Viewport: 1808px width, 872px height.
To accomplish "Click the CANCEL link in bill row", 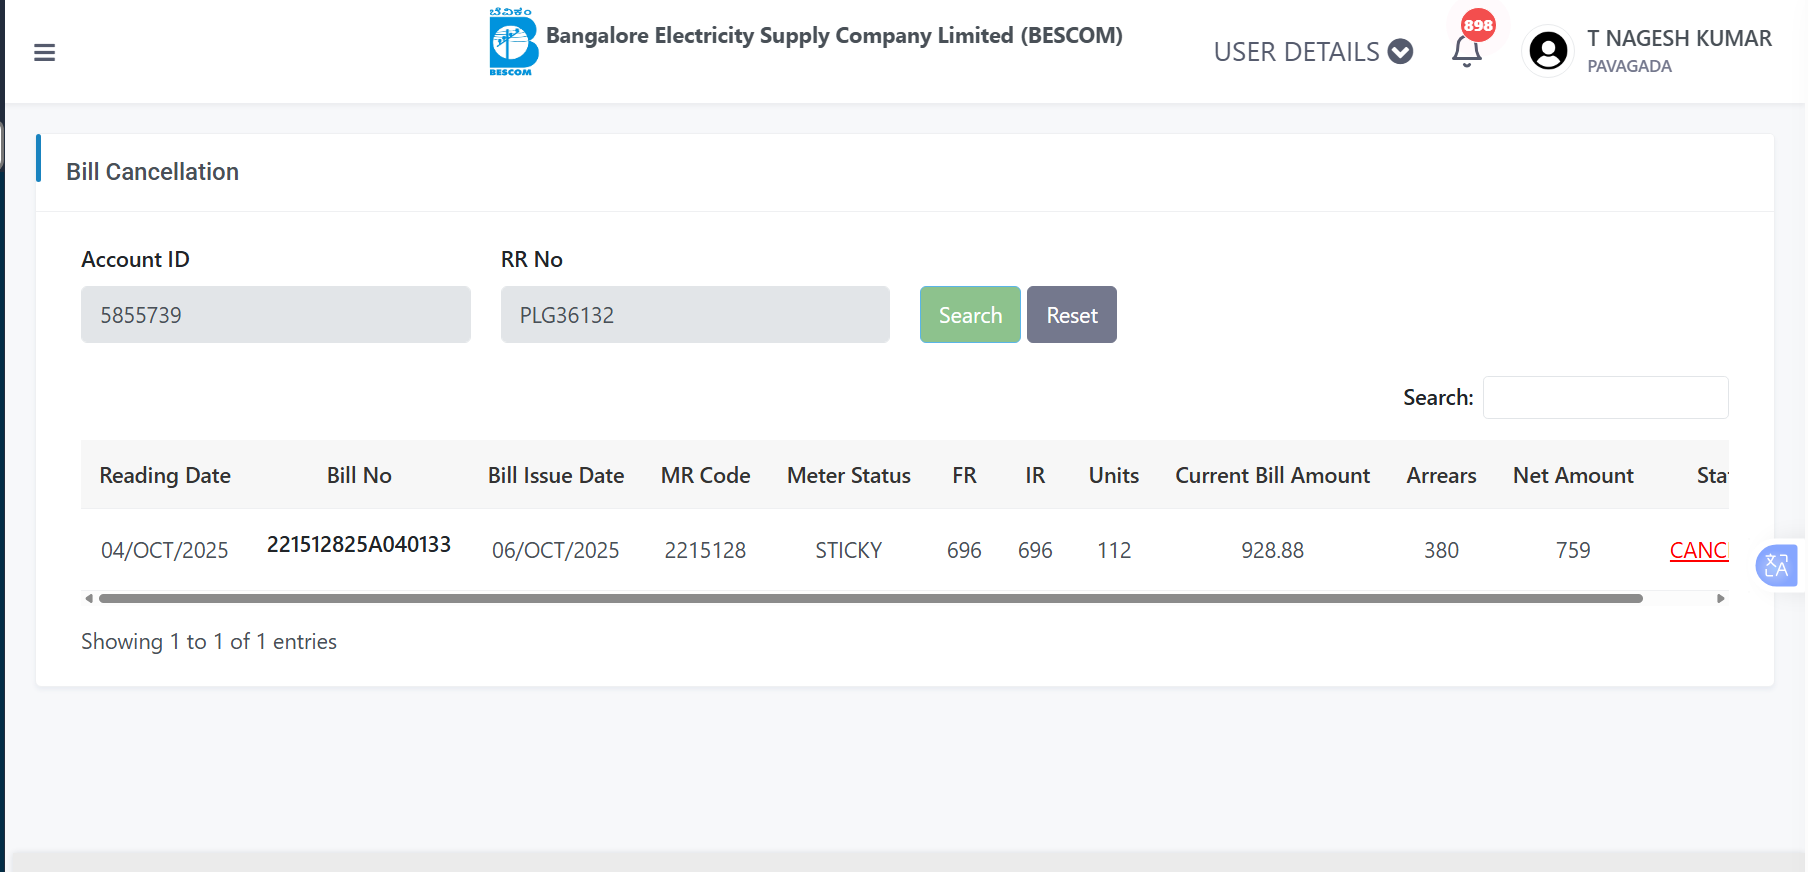I will coord(1698,550).
